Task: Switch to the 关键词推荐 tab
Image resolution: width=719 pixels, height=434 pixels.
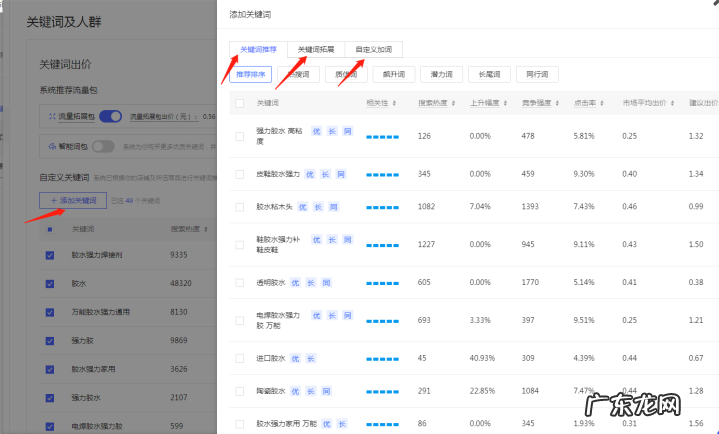Action: coord(259,50)
